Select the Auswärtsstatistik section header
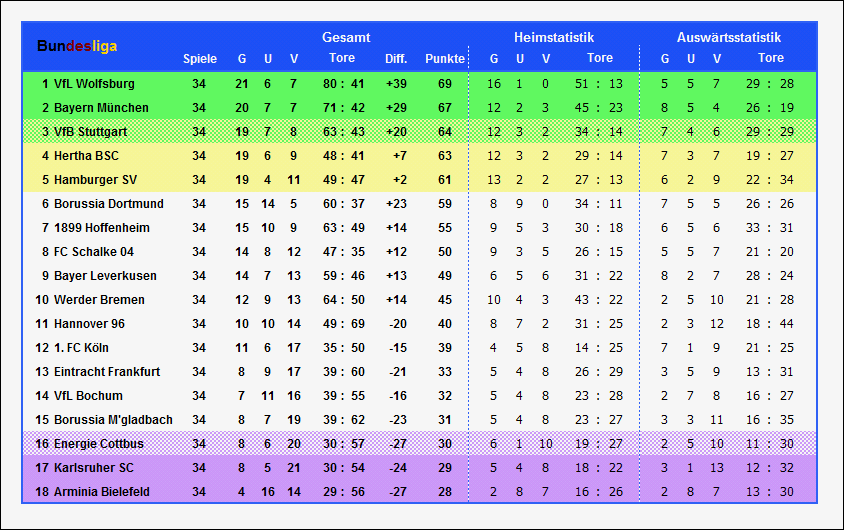 (728, 37)
